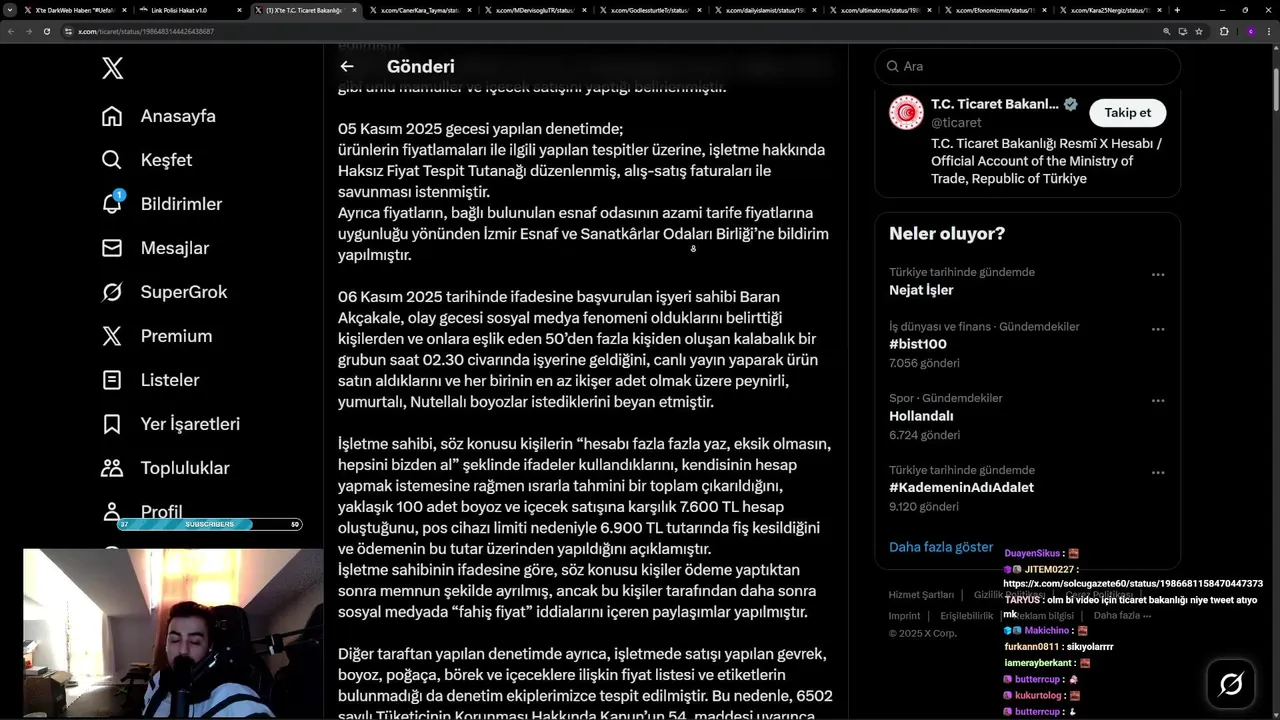Click solcugazete60 status link in chat
This screenshot has height=720, width=1280.
point(1133,583)
